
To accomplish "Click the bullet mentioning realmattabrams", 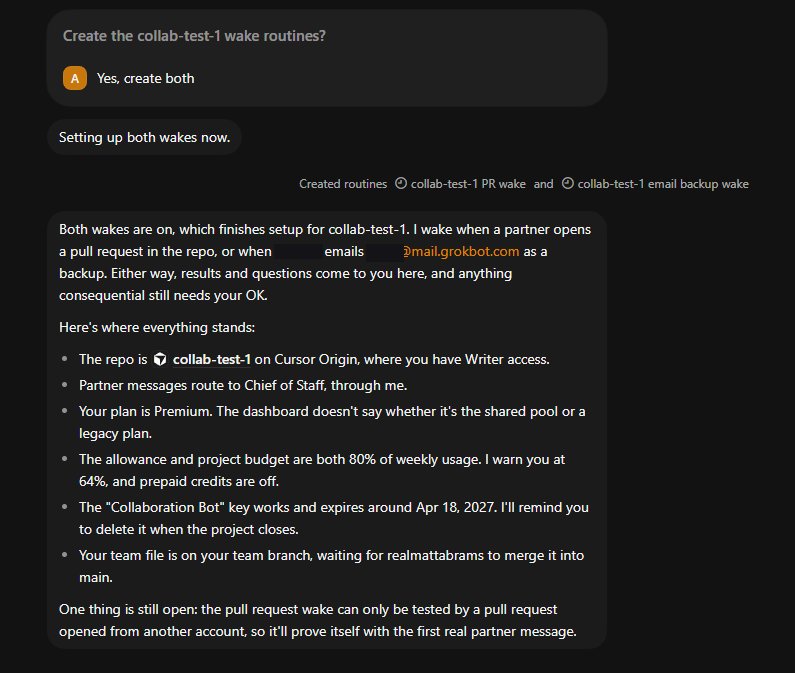I will [332, 566].
